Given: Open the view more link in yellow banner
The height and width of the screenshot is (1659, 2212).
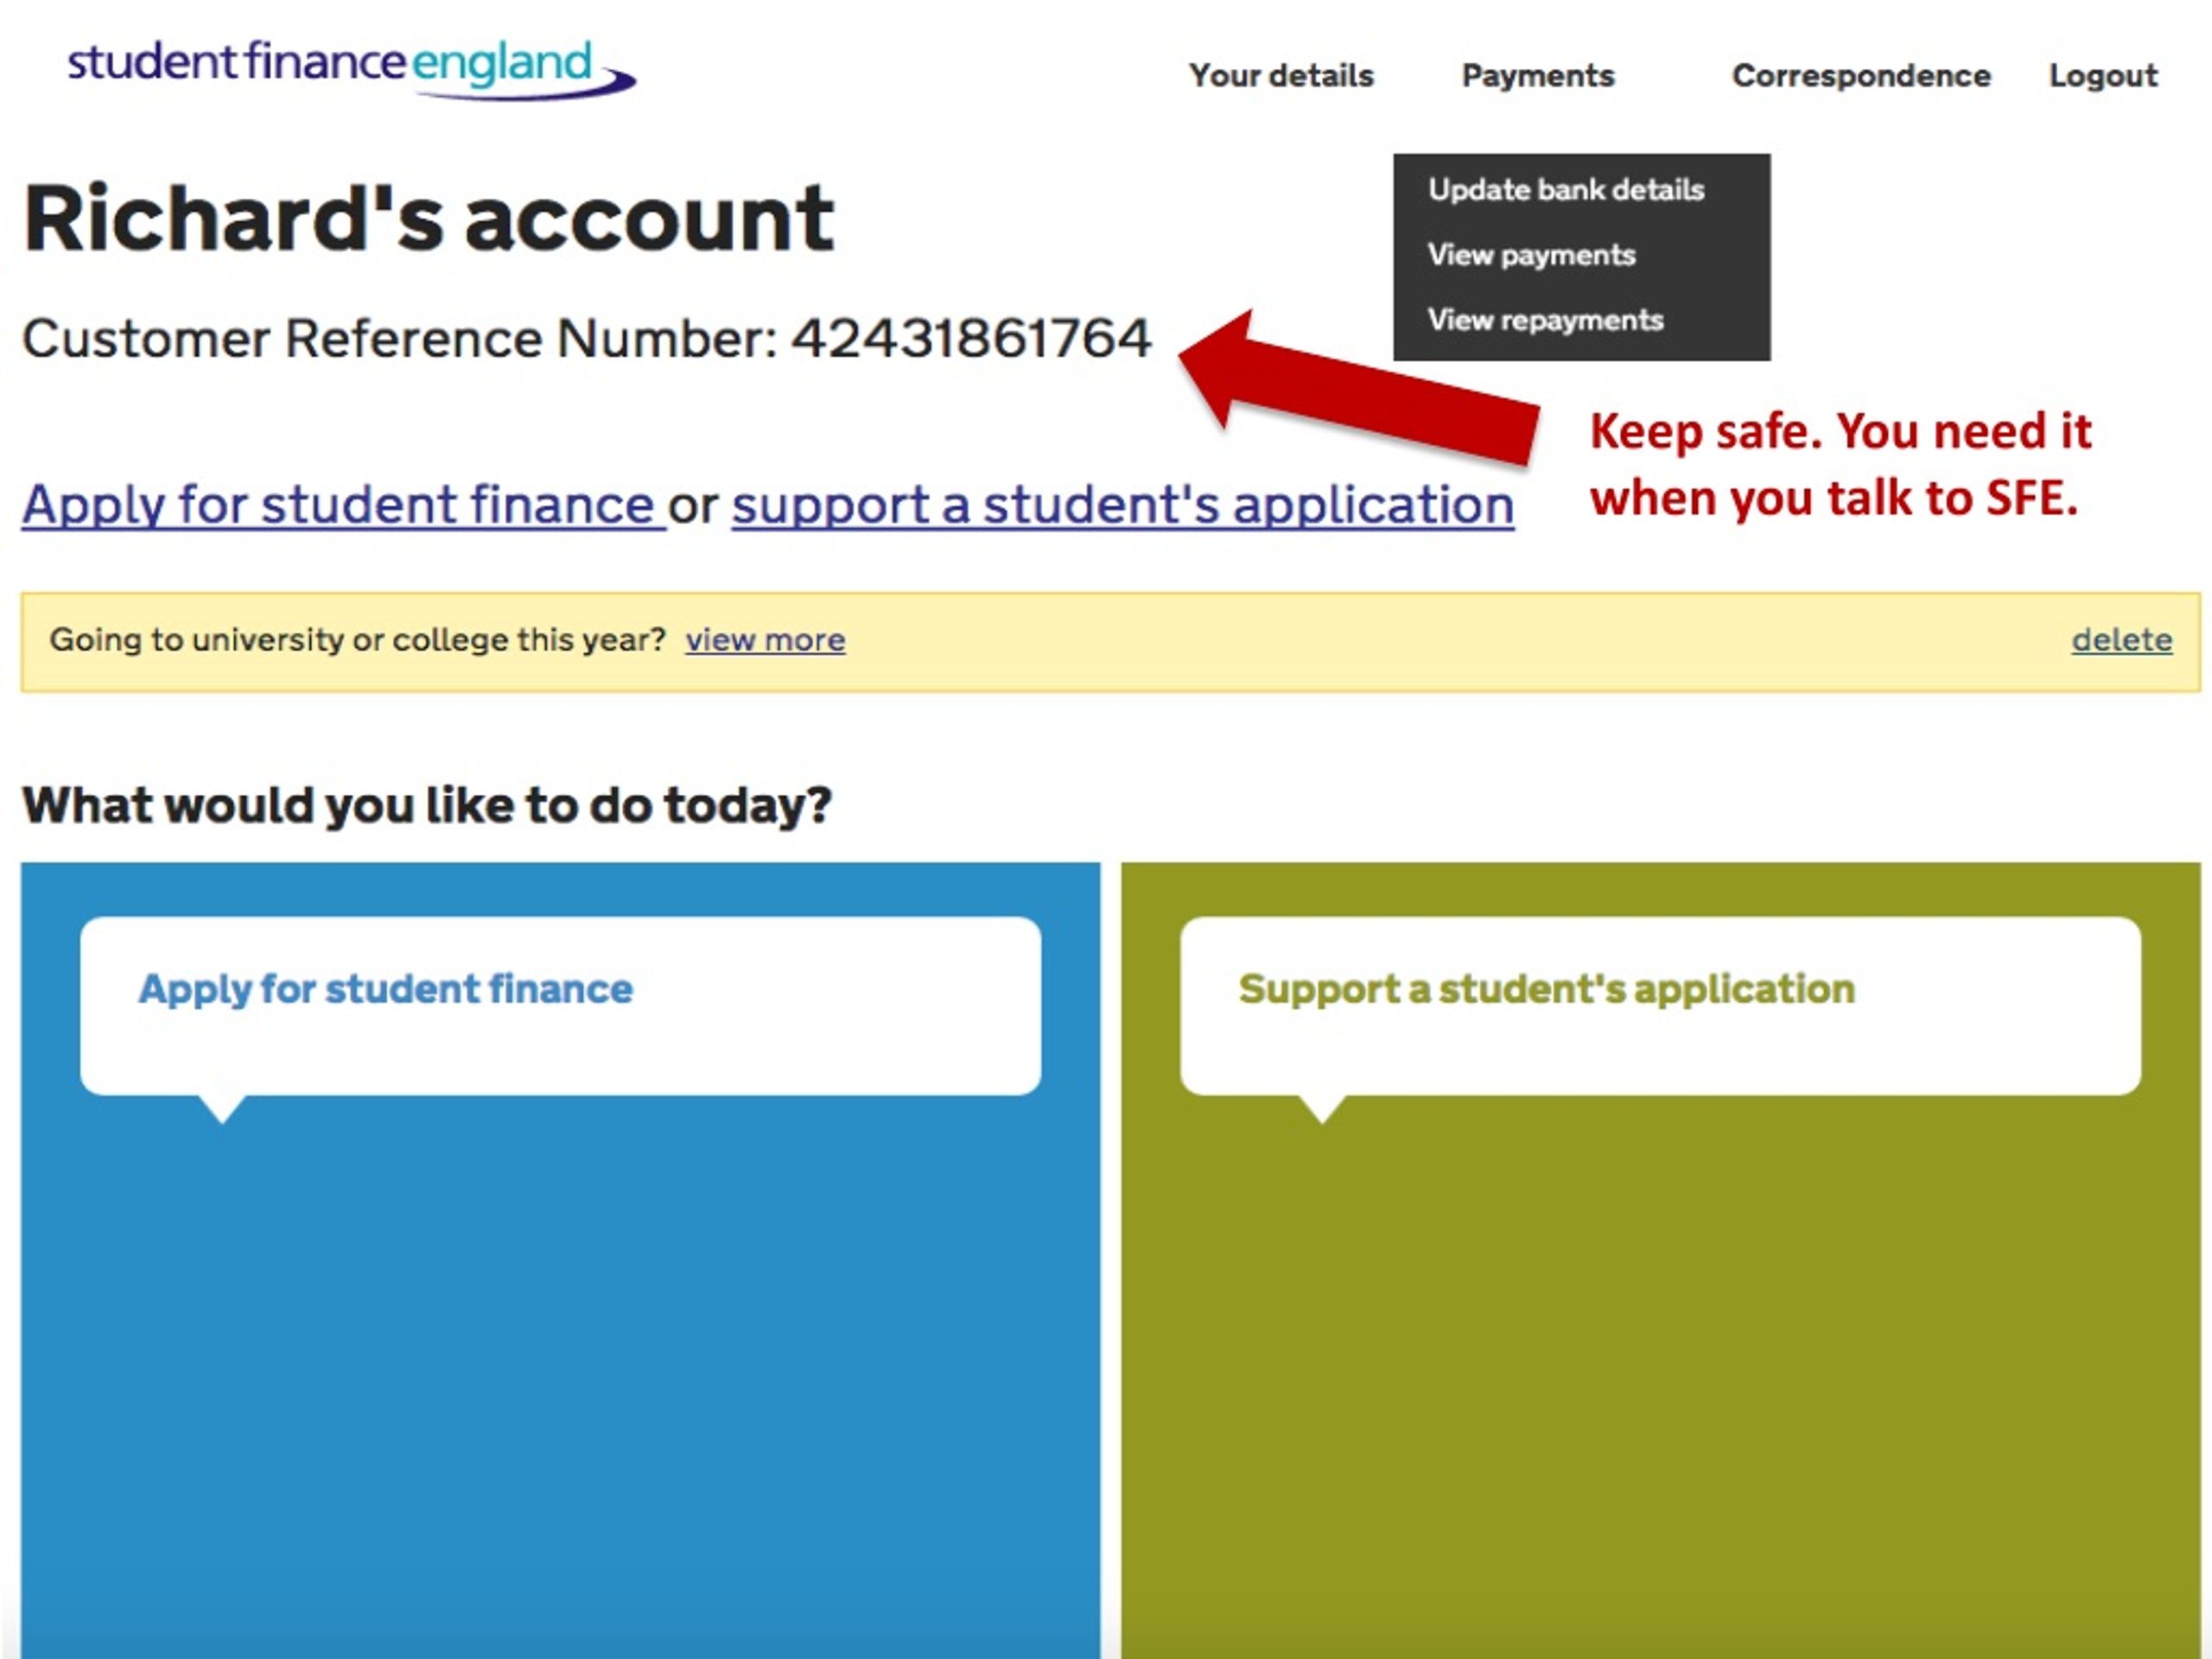Looking at the screenshot, I should tap(765, 640).
